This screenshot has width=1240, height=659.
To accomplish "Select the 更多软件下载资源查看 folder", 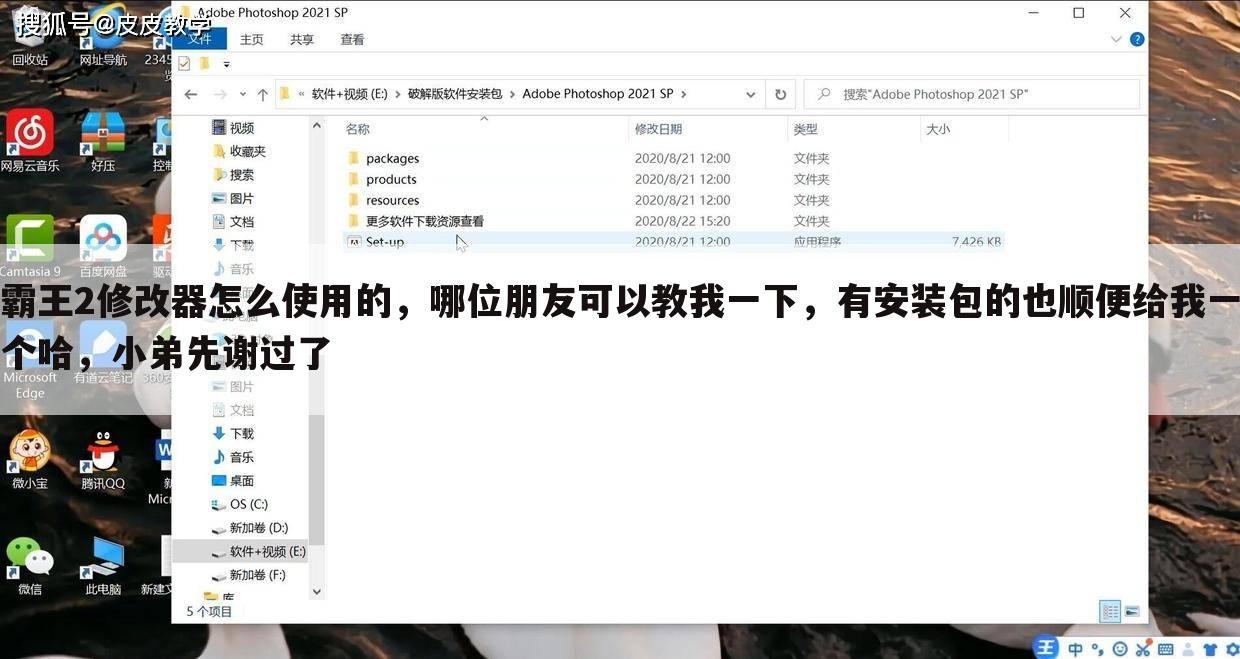I will pos(424,221).
